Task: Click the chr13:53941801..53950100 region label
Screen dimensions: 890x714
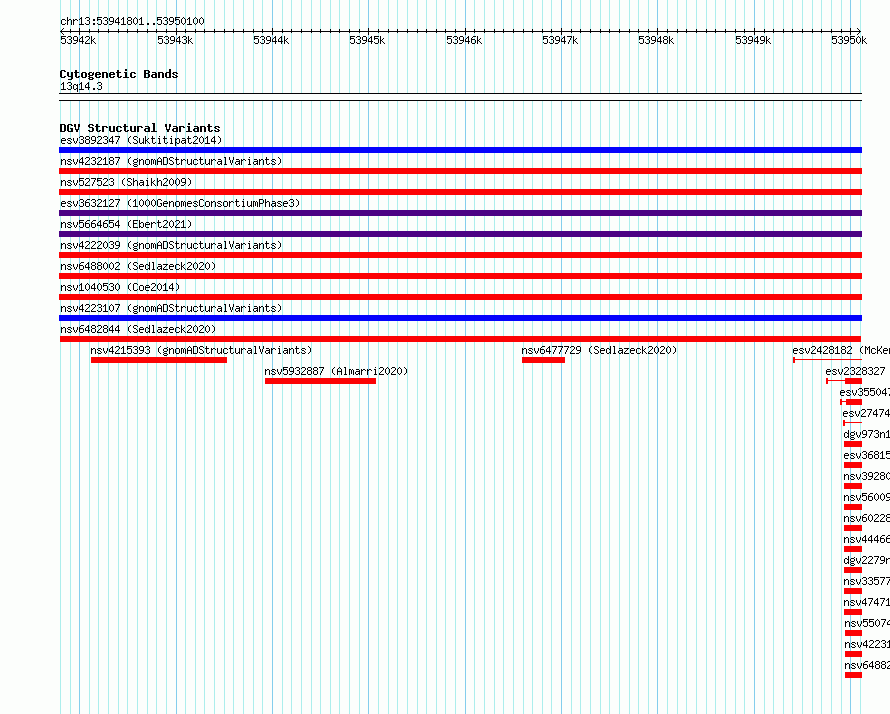Action: point(132,22)
